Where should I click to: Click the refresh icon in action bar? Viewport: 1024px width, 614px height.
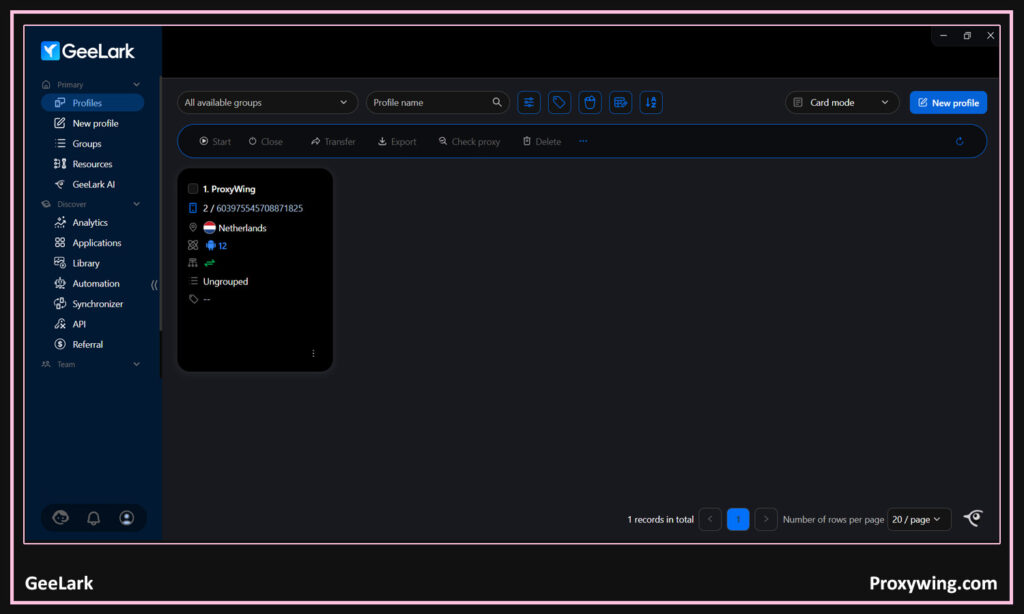coord(960,142)
